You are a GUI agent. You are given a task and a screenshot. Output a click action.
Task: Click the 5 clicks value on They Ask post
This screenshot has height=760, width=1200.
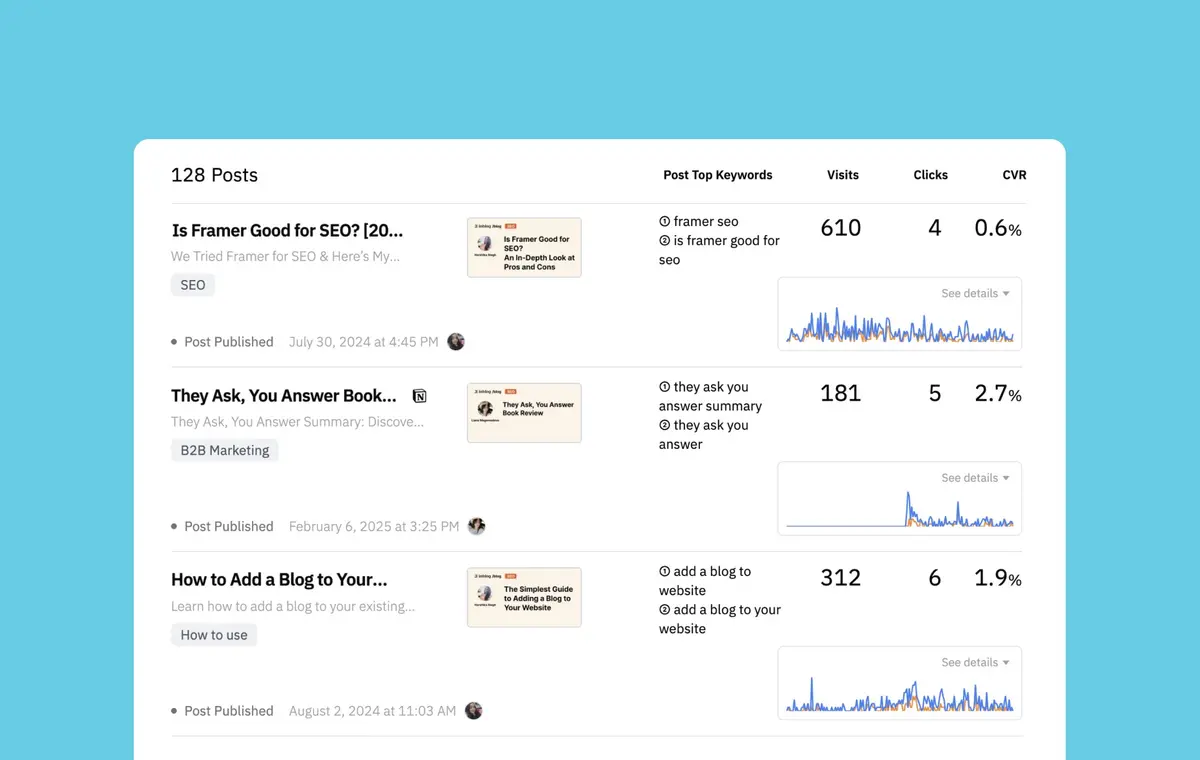(935, 394)
